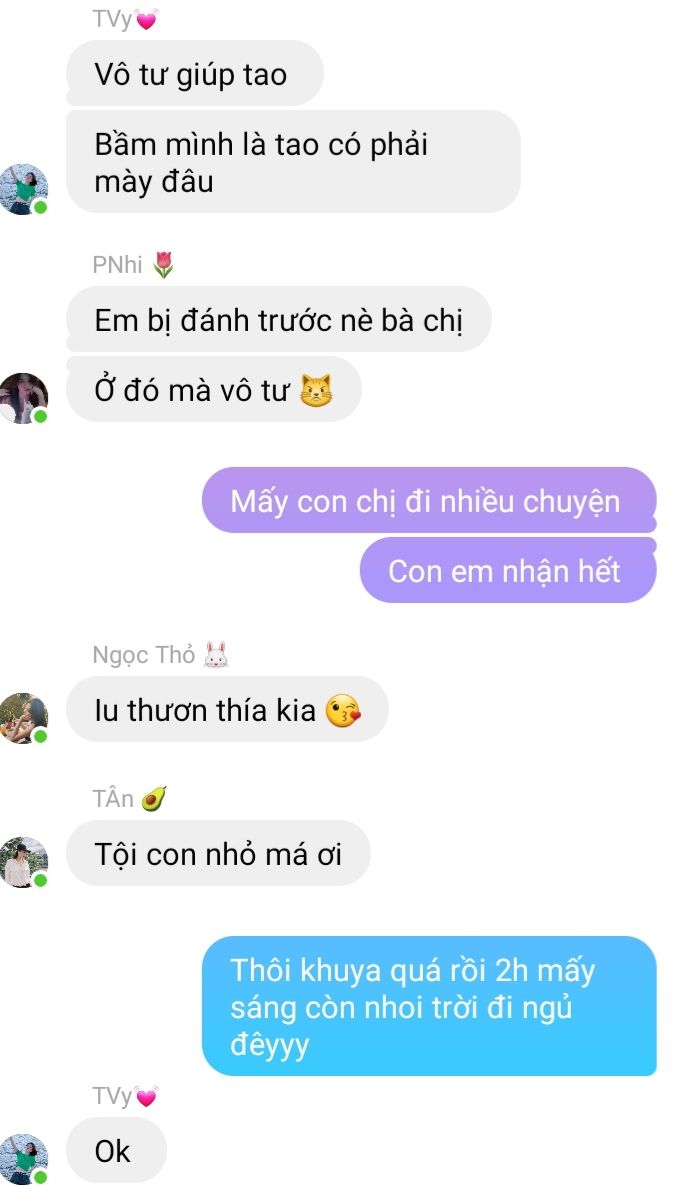The width and height of the screenshot is (675, 1186).
Task: Click the kissing face emoji
Action: [343, 712]
